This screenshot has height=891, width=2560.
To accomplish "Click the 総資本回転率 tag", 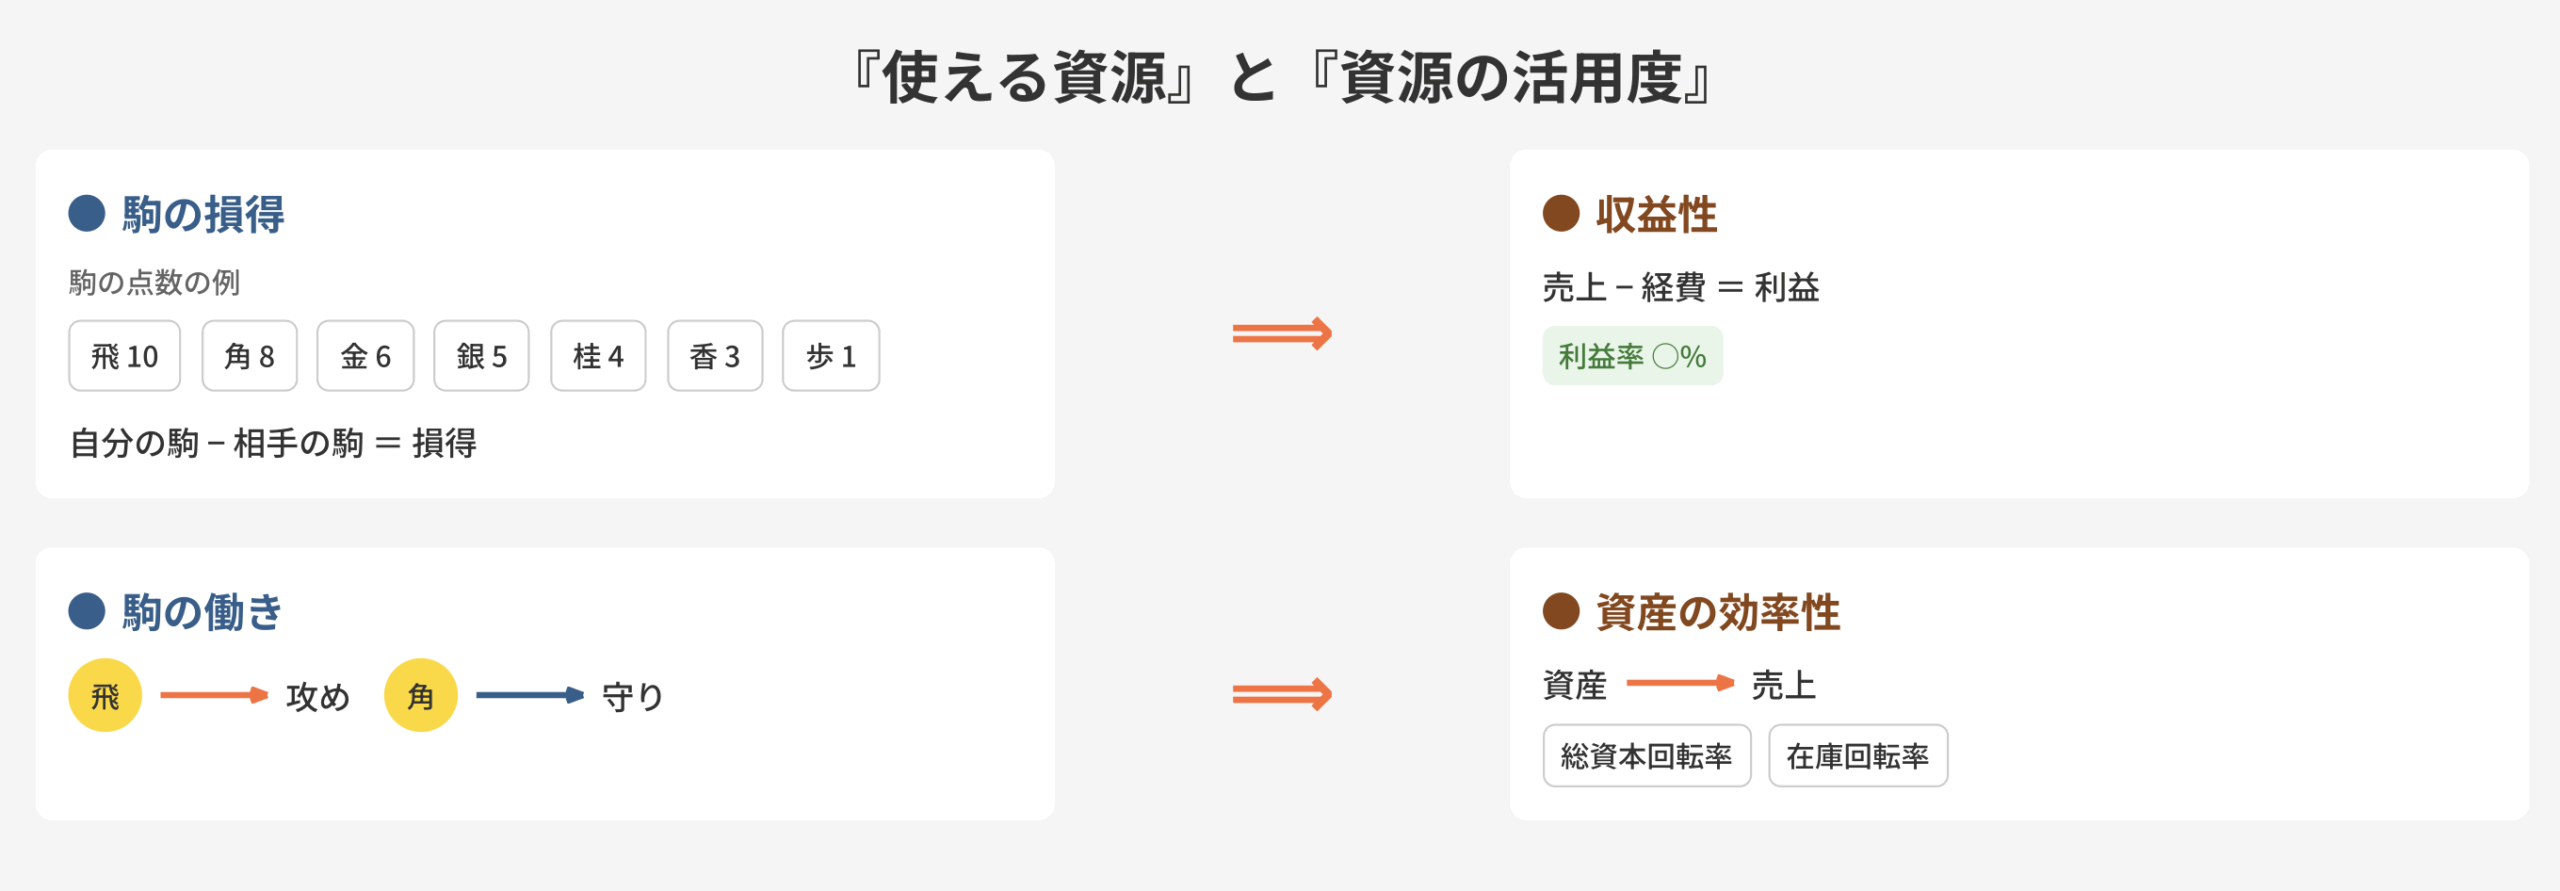I will pyautogui.click(x=1647, y=756).
